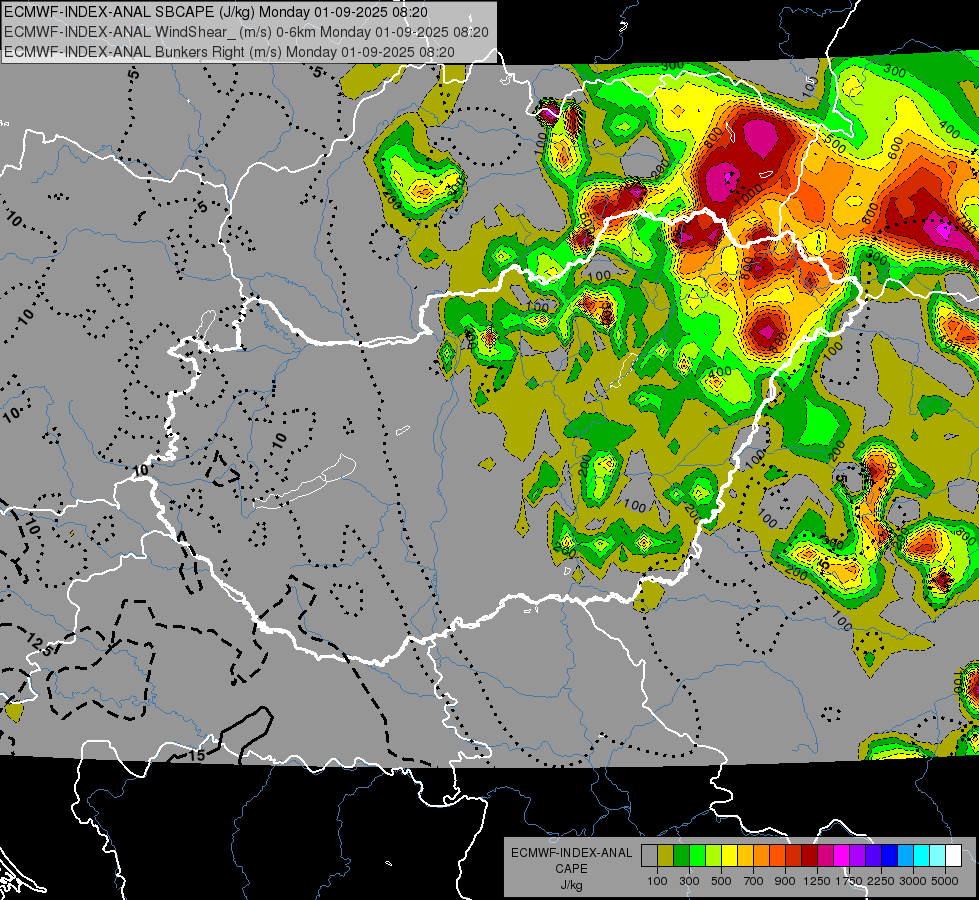Screen dimensions: 979x900
Task: Click the bright magenta legend swatch before 1750
Action: pyautogui.click(x=842, y=856)
